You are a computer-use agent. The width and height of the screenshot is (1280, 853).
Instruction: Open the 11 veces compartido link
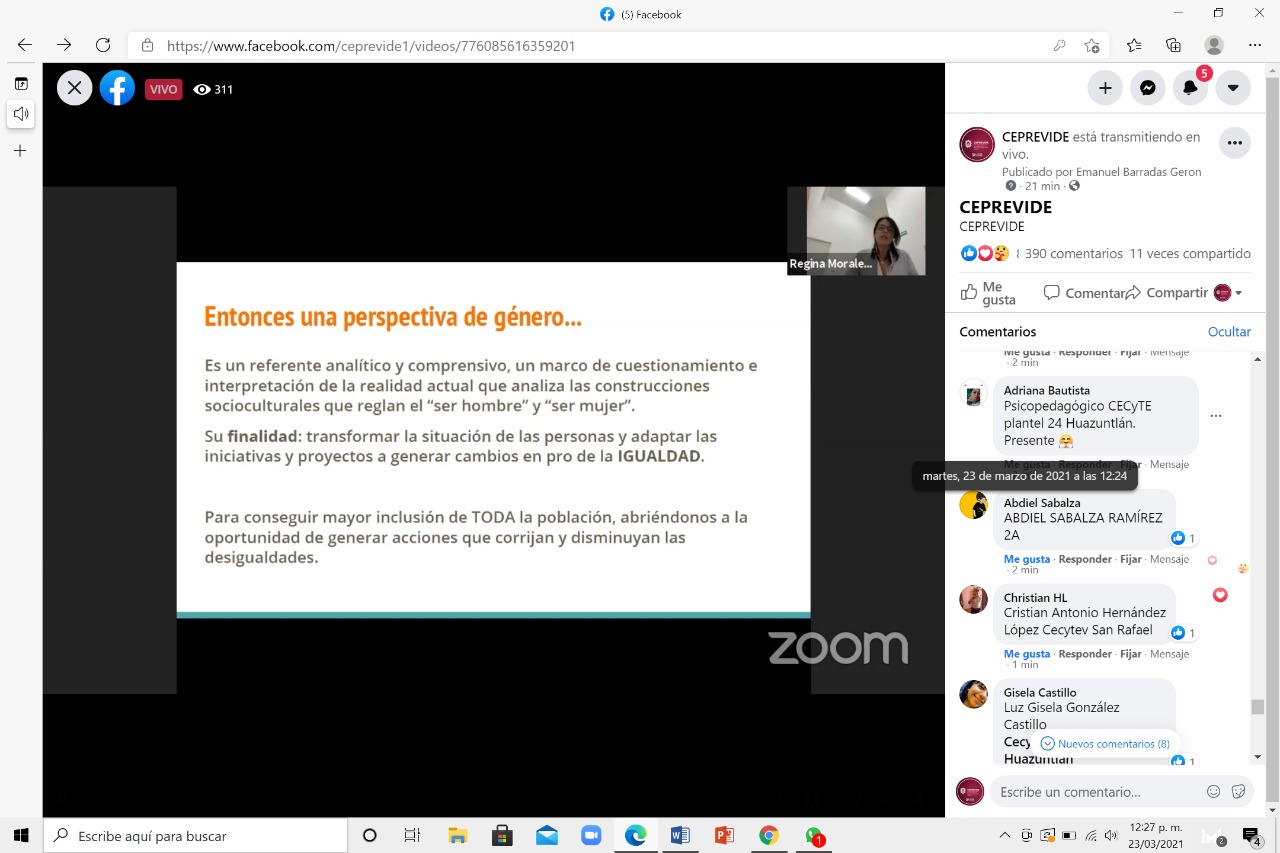click(x=1190, y=253)
